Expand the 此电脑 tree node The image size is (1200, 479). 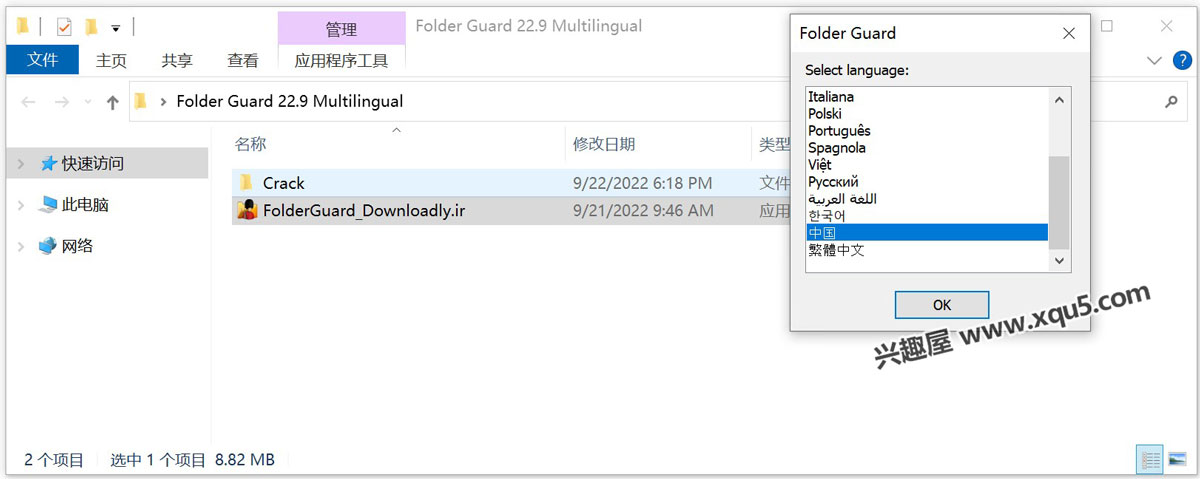pos(21,205)
